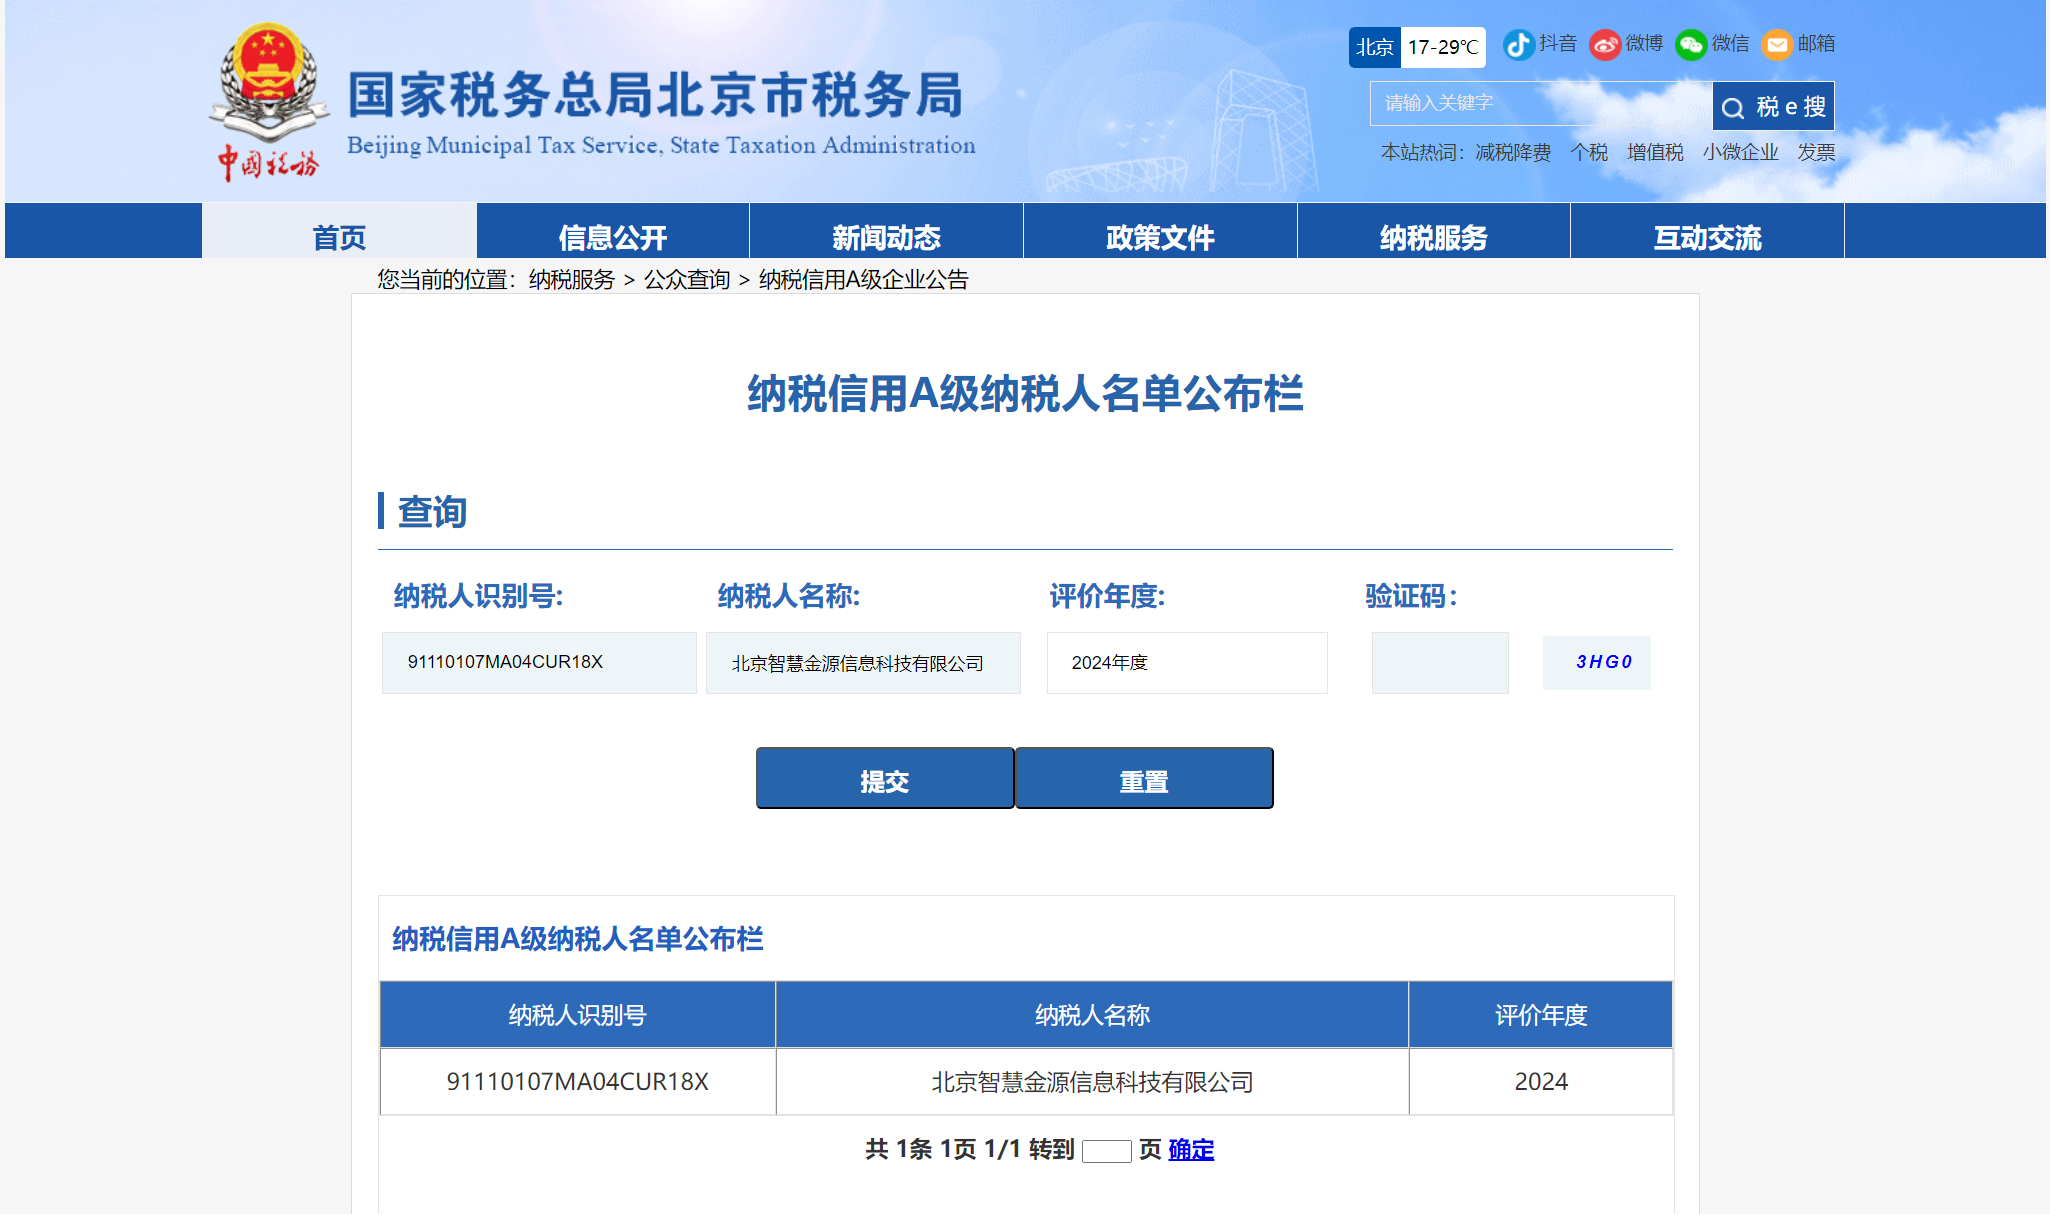Refresh the 3HG0 captcha image
This screenshot has width=2050, height=1215.
1596,662
